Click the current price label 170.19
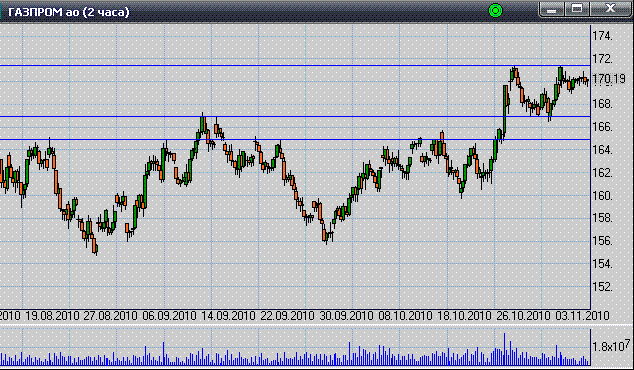Viewport: 634px width, 370px height. [609, 79]
